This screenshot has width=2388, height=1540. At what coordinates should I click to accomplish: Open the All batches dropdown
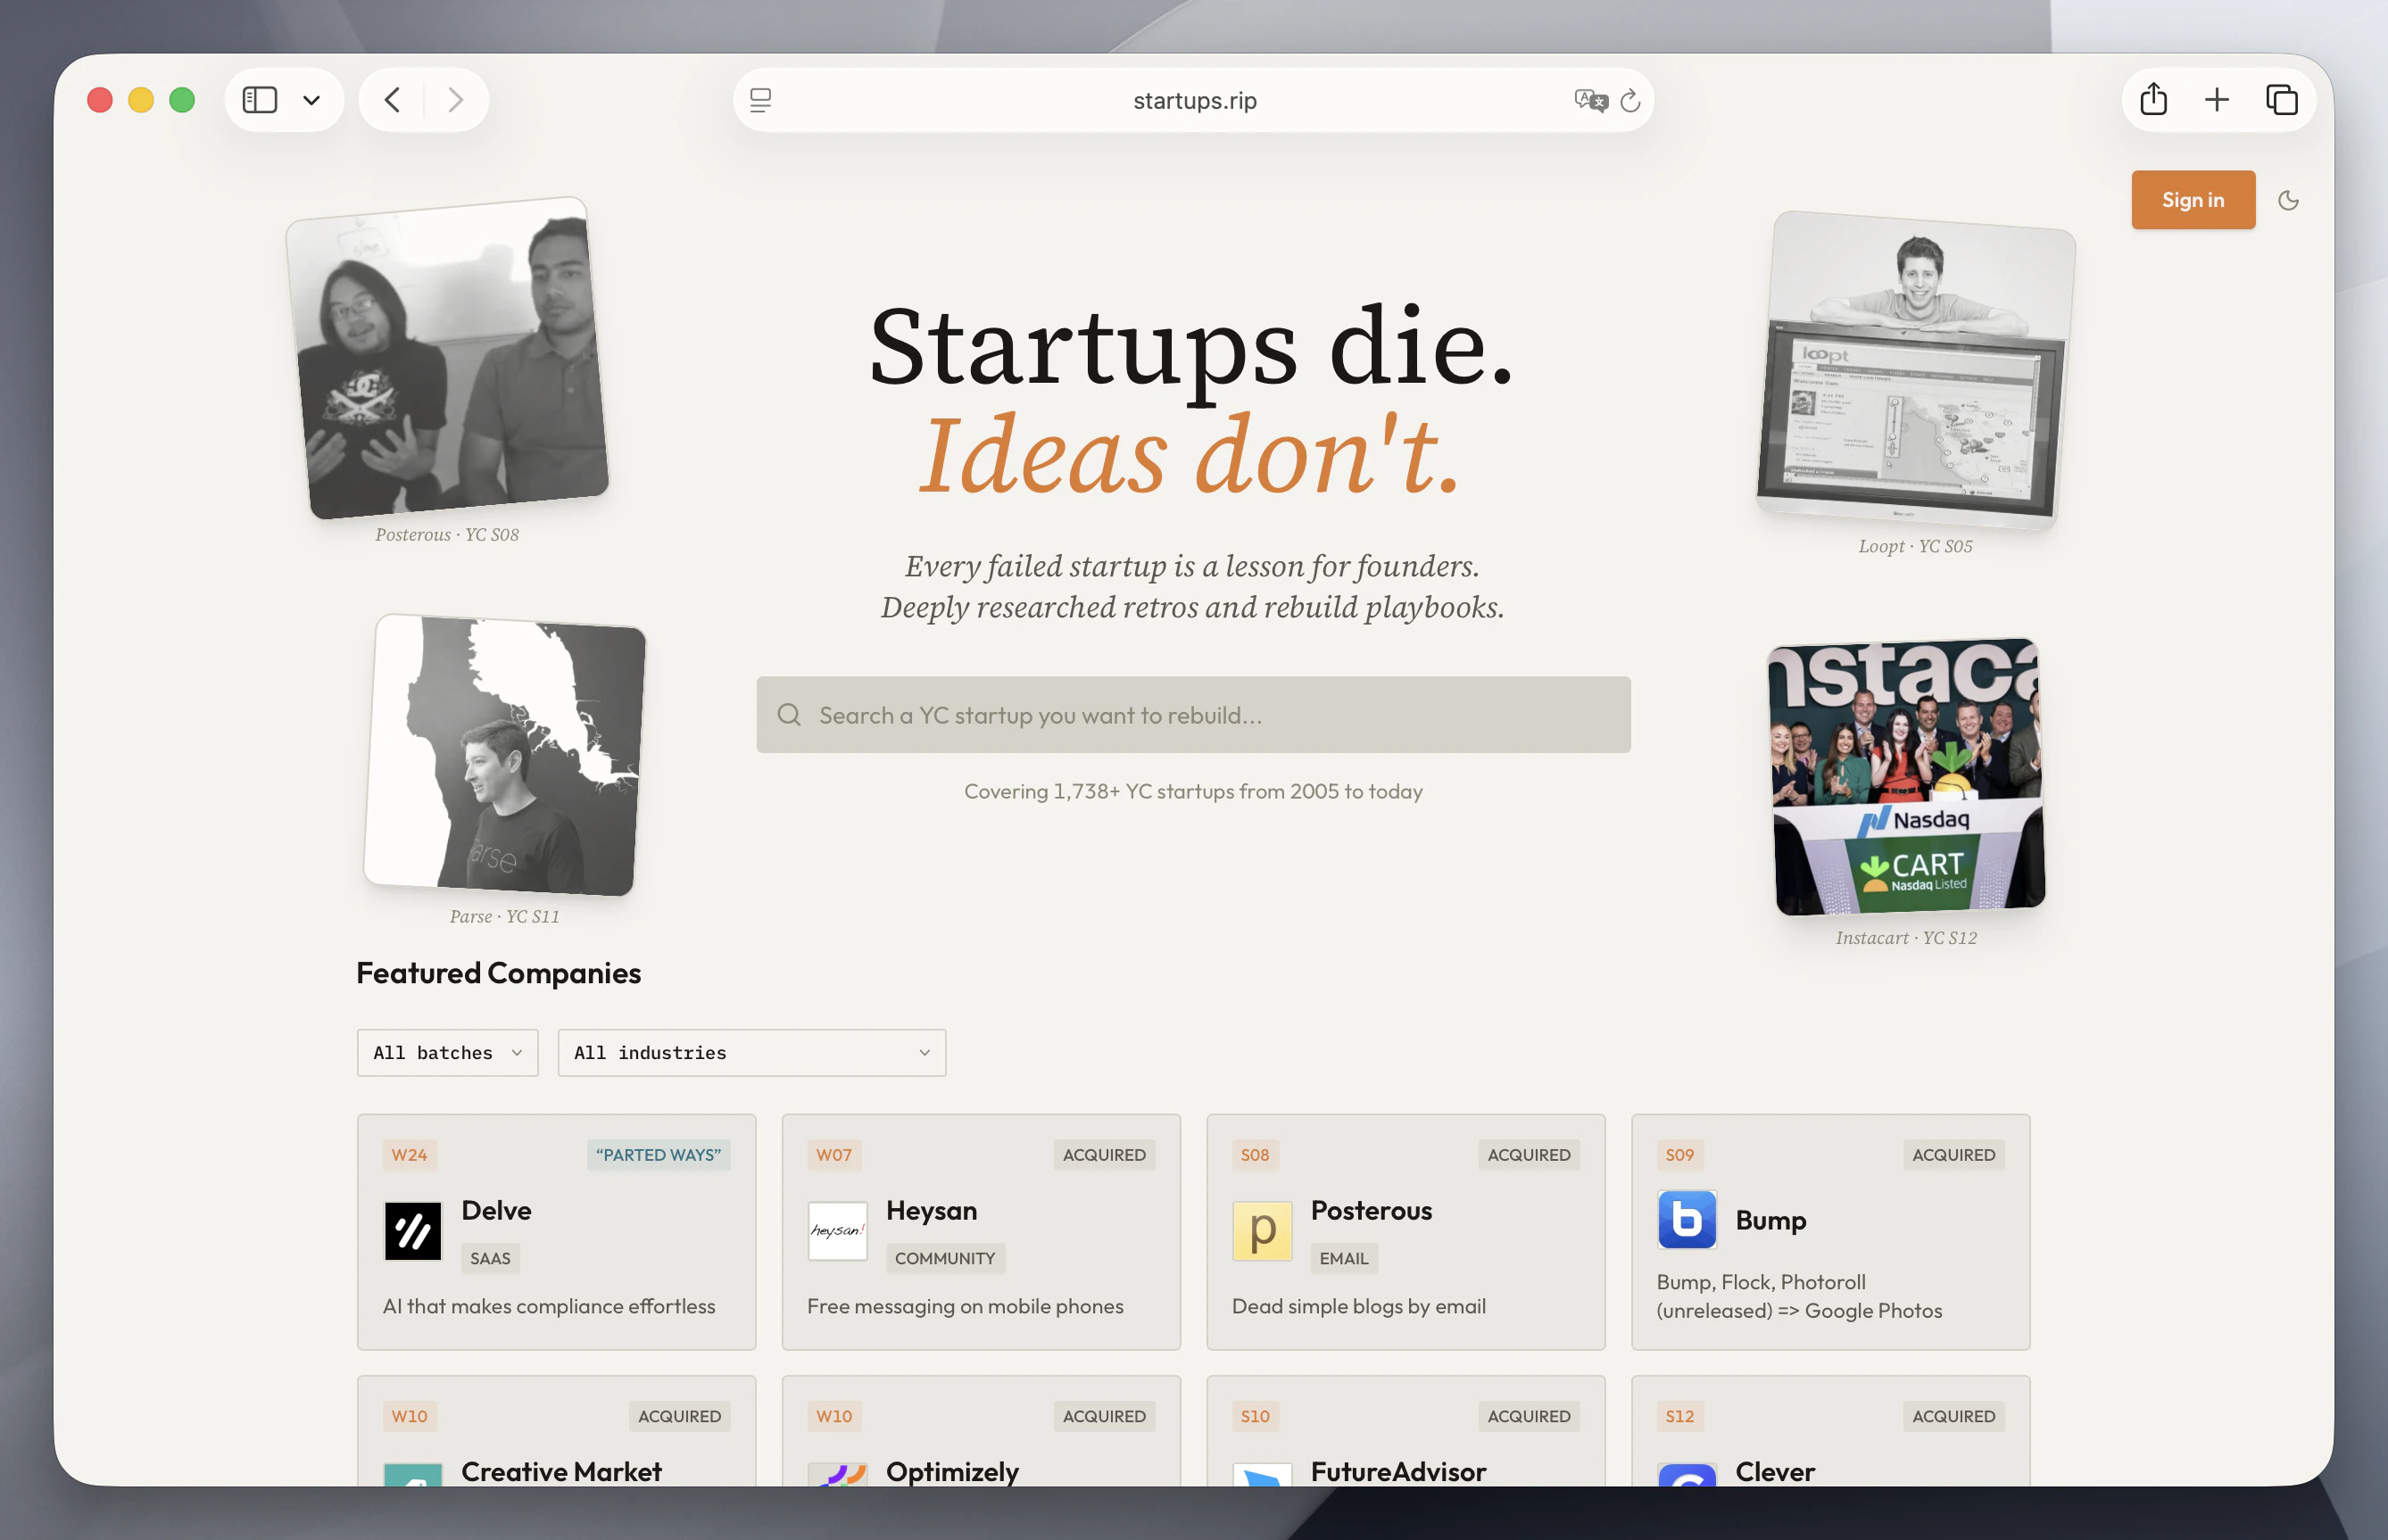(447, 1052)
